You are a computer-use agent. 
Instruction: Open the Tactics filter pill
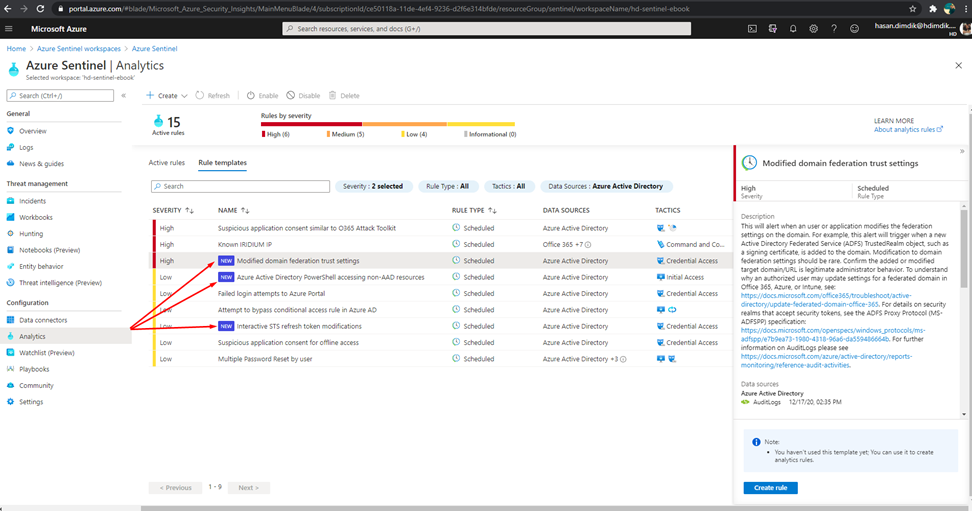tap(508, 186)
